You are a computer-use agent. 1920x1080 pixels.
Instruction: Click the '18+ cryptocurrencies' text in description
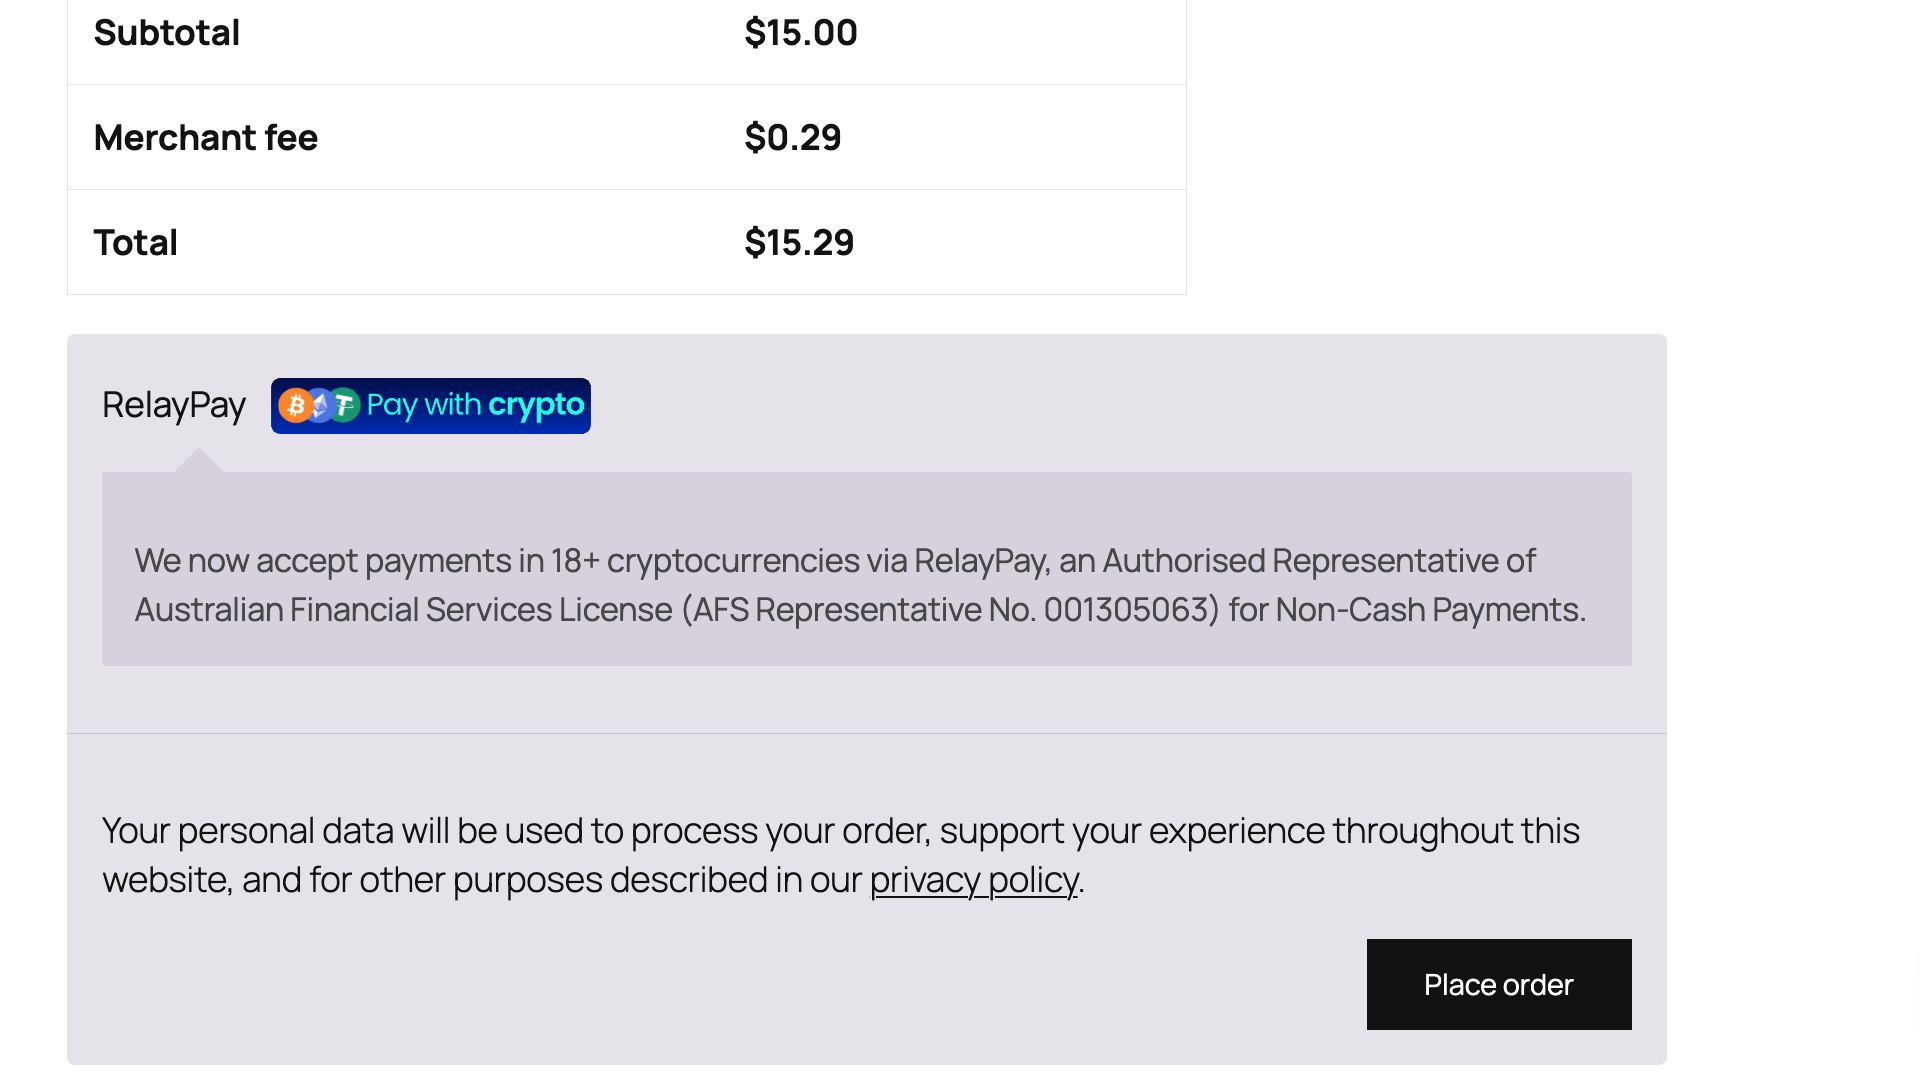point(704,561)
